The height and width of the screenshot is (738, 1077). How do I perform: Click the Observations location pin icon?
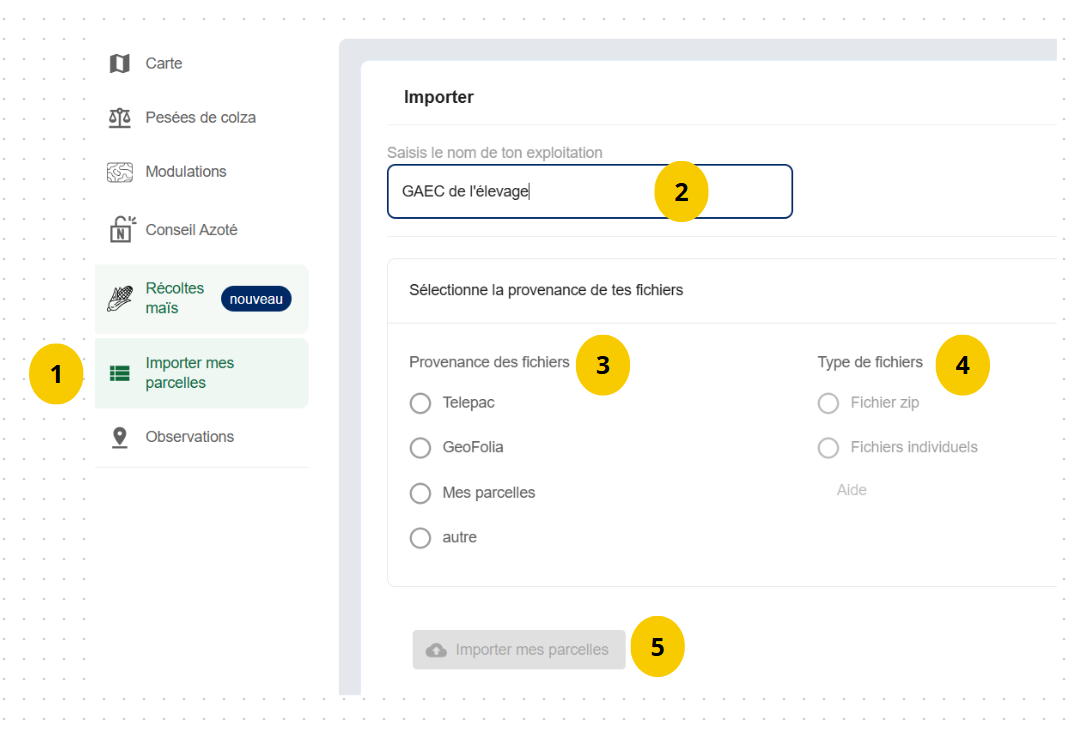point(120,437)
